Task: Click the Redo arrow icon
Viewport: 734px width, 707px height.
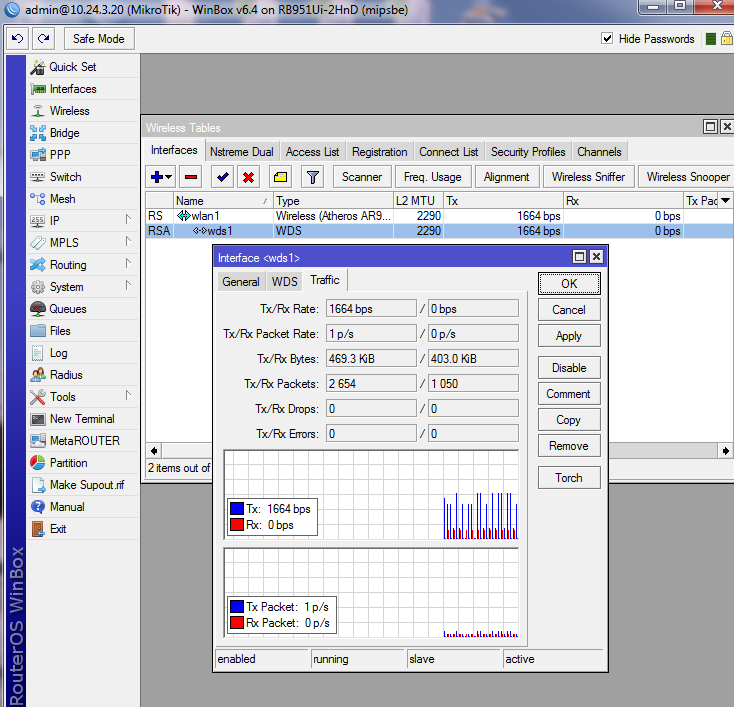Action: tap(44, 38)
